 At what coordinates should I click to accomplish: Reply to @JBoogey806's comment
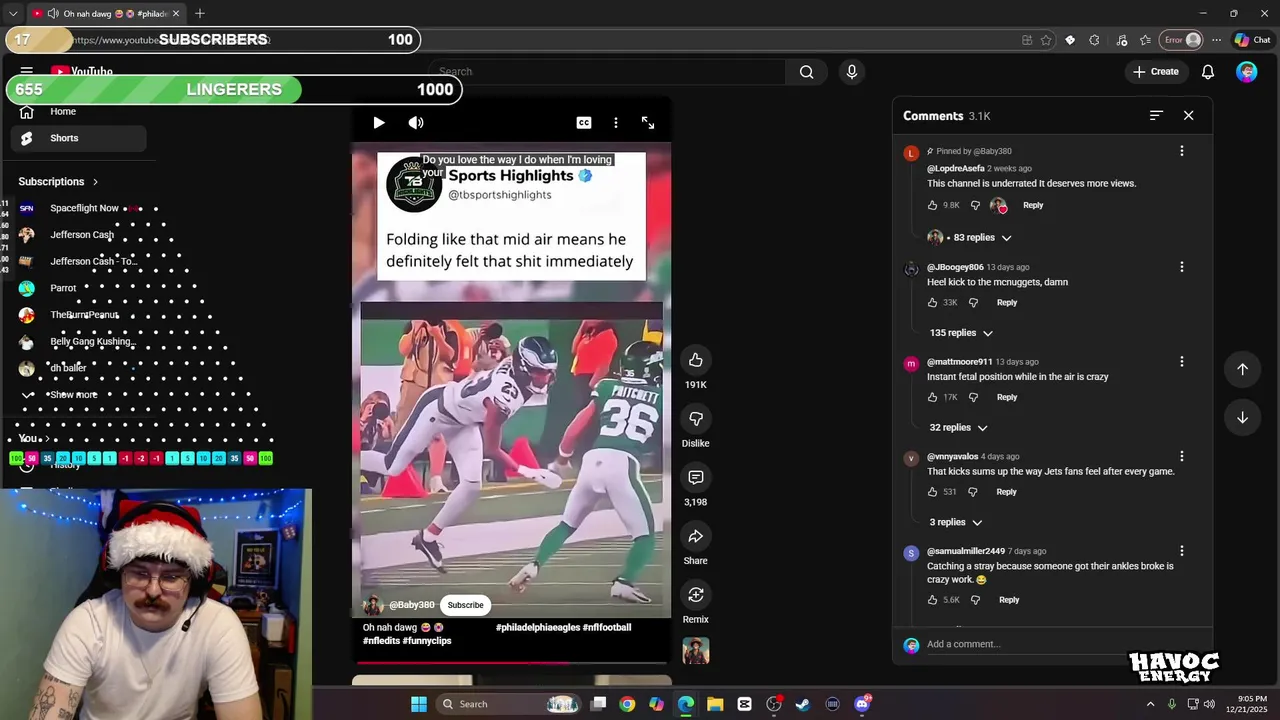(1007, 303)
